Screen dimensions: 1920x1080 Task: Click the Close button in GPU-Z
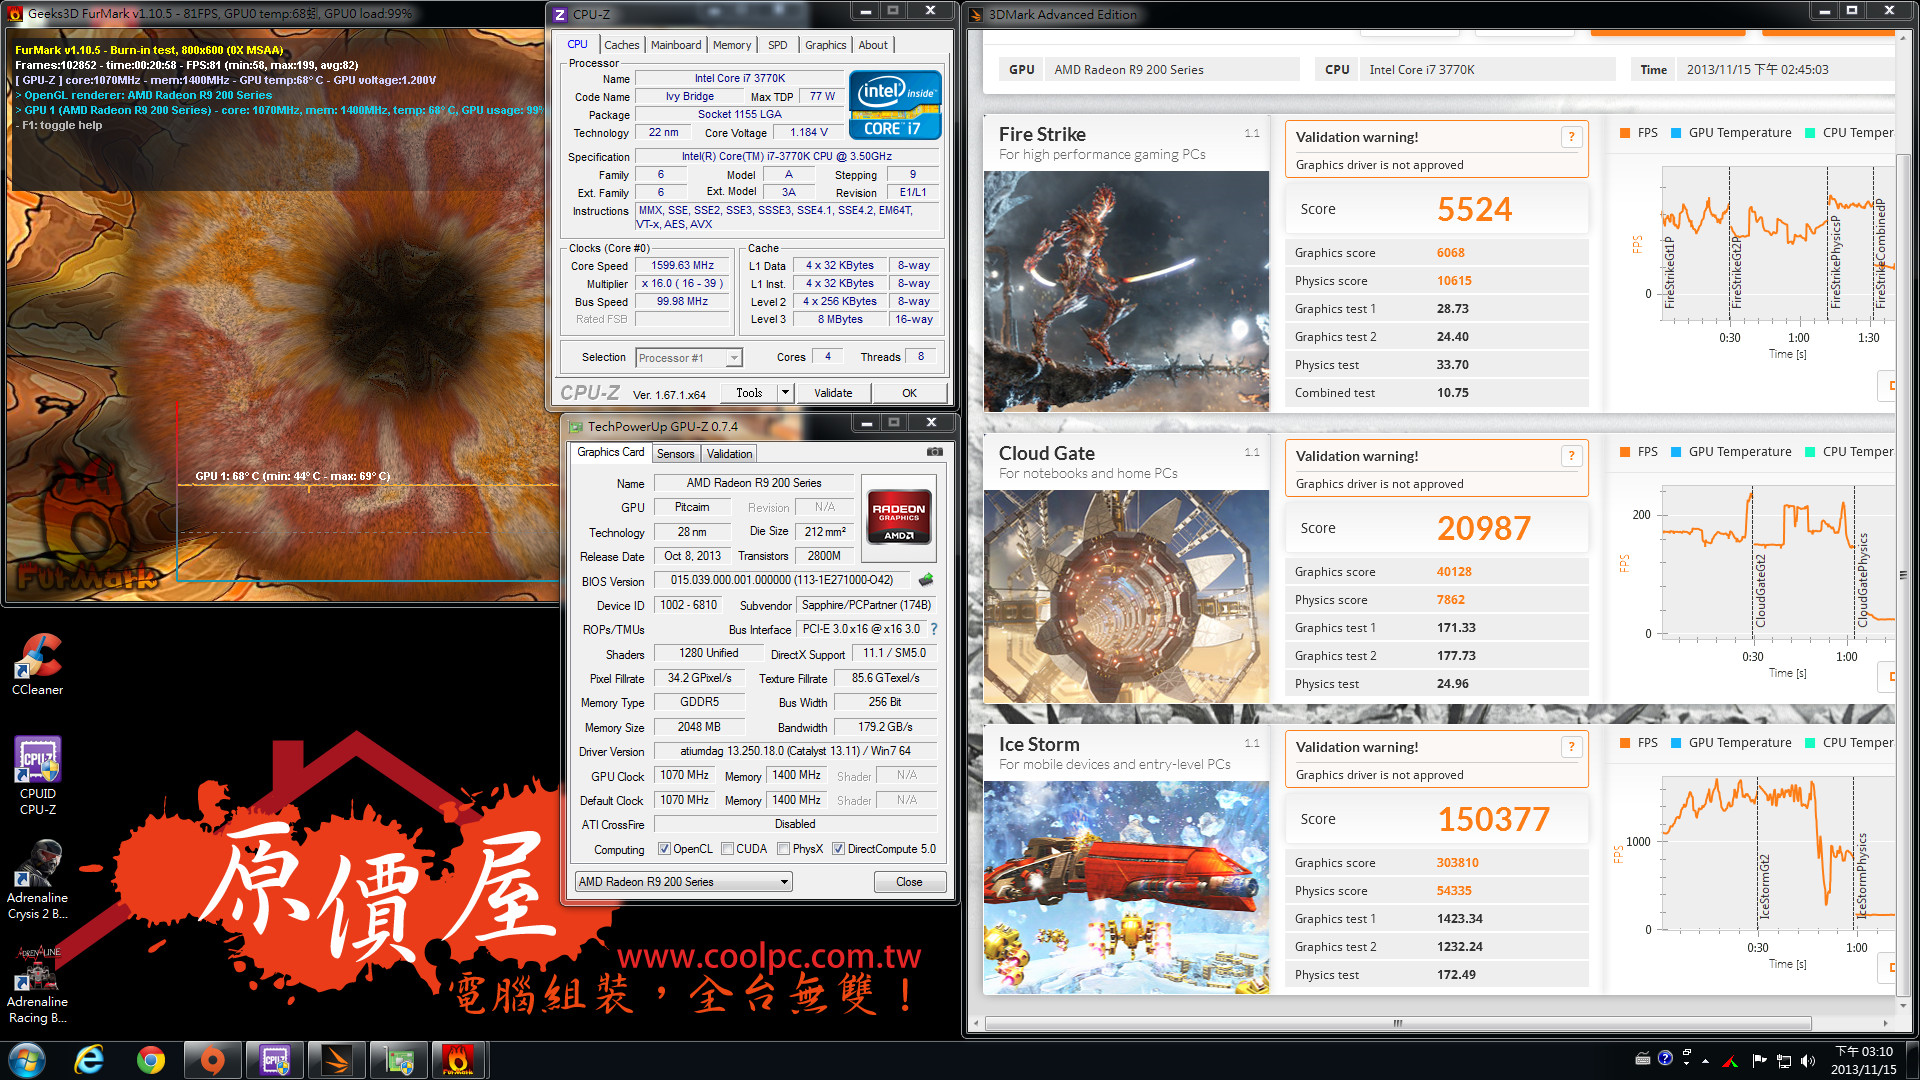[x=909, y=882]
